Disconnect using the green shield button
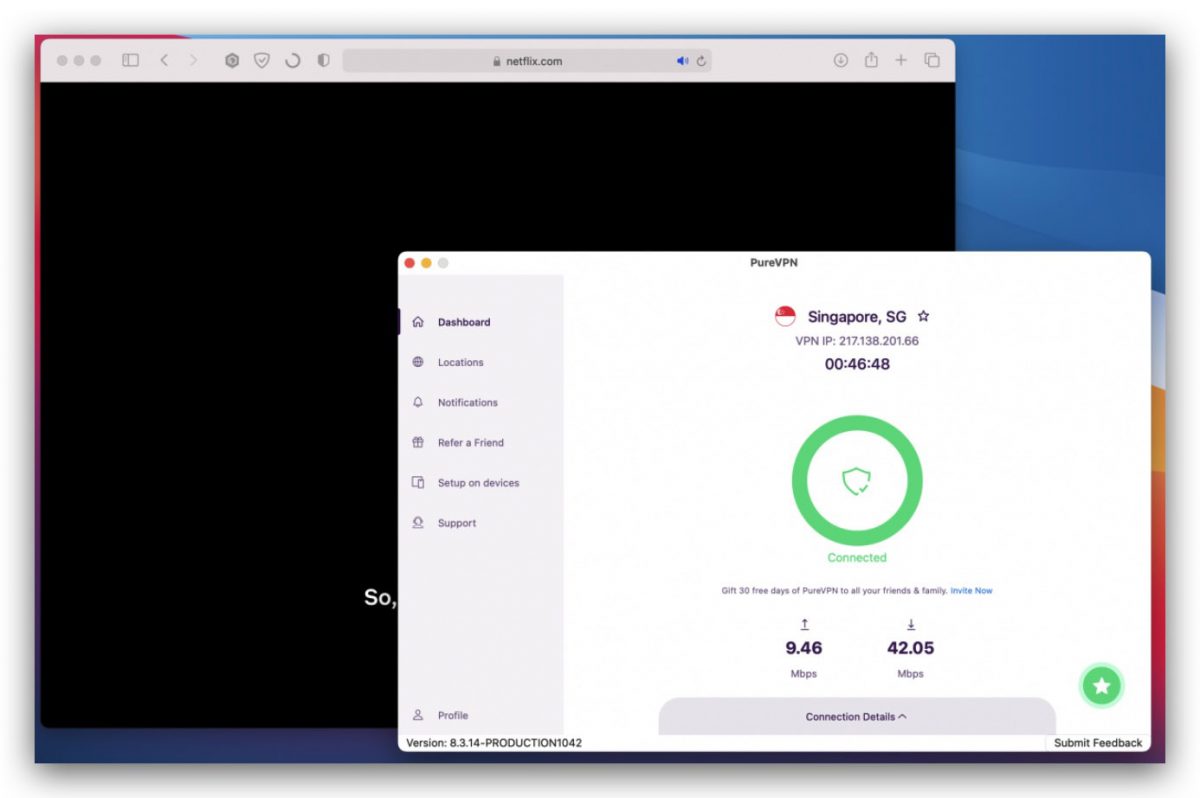 pyautogui.click(x=857, y=481)
